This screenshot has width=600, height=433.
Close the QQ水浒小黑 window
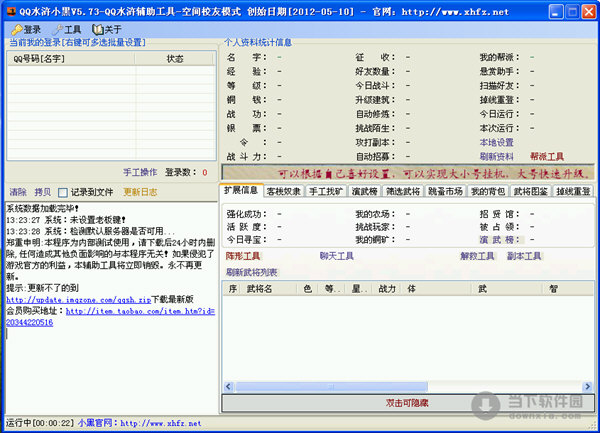tap(589, 12)
